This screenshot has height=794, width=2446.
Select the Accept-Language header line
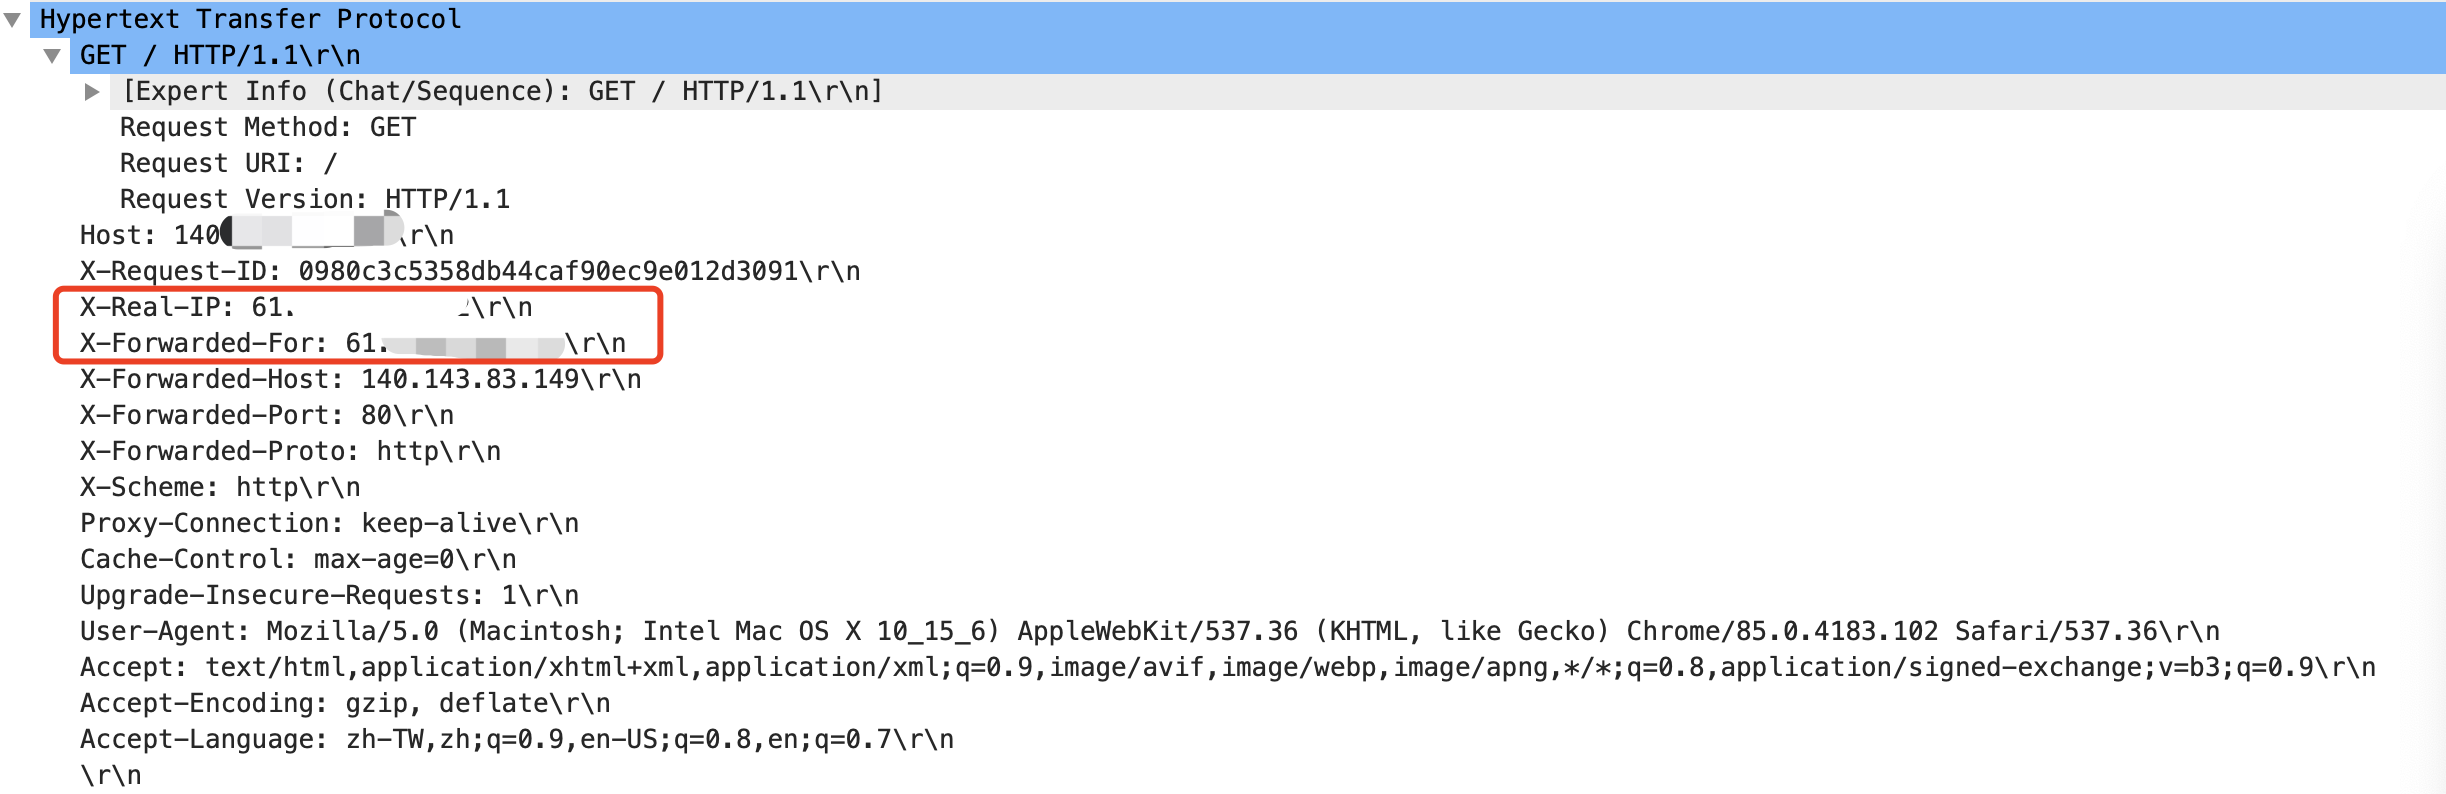(x=516, y=739)
